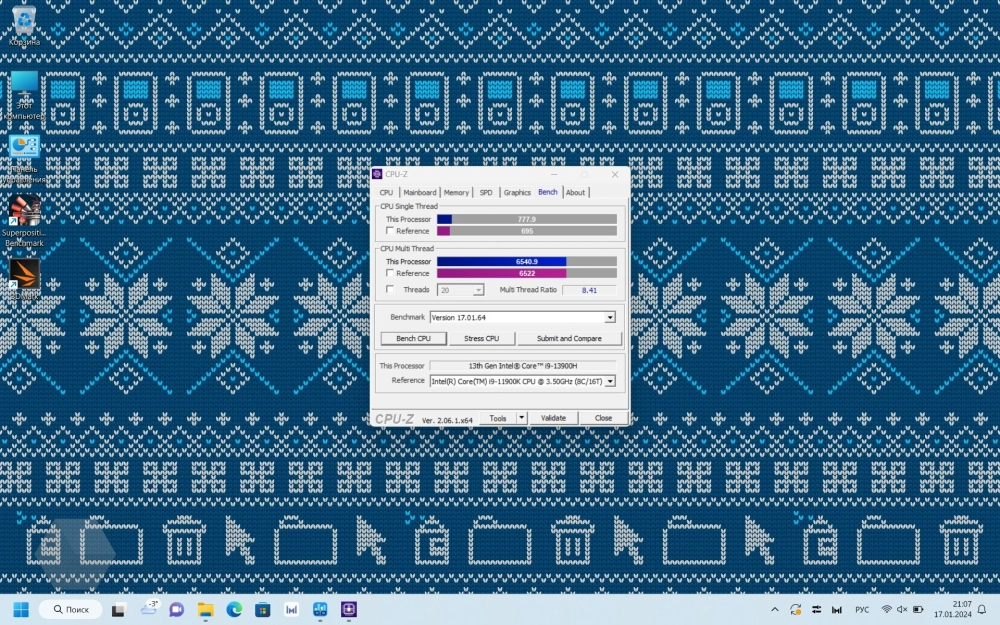
Task: Open the Control Panel desktop icon
Action: click(24, 150)
